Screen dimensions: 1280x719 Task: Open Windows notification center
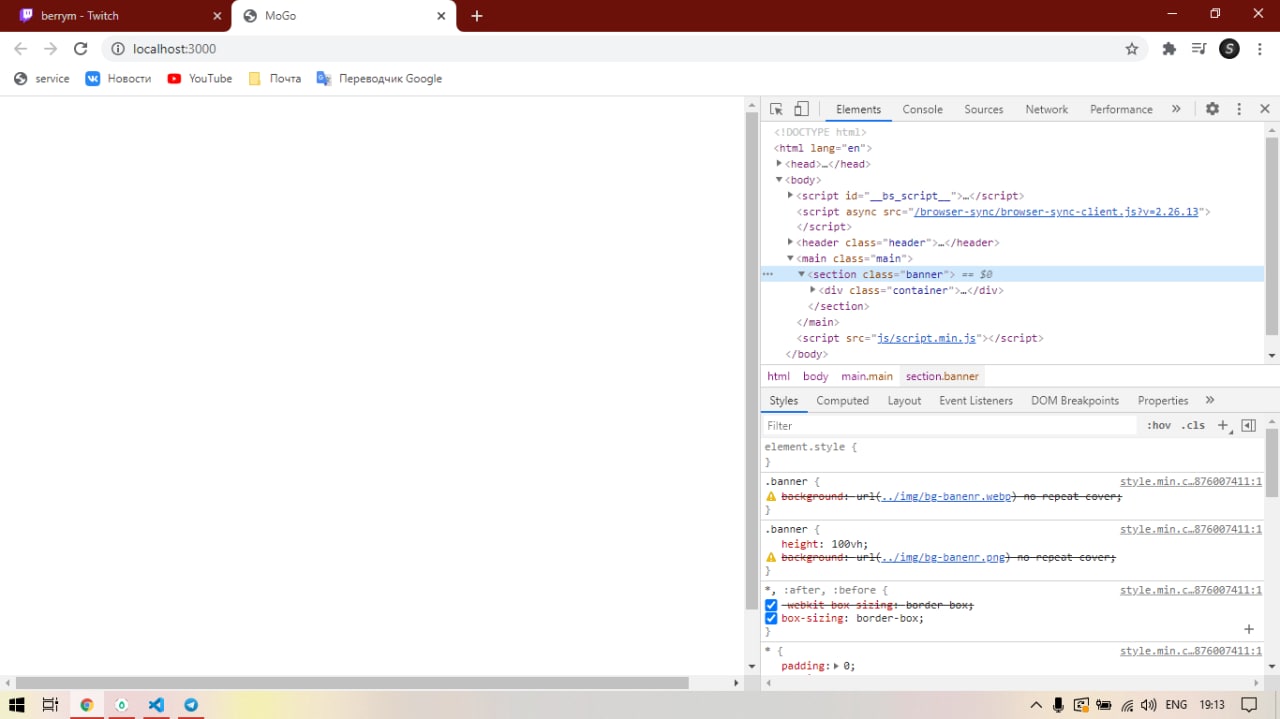tap(1249, 705)
